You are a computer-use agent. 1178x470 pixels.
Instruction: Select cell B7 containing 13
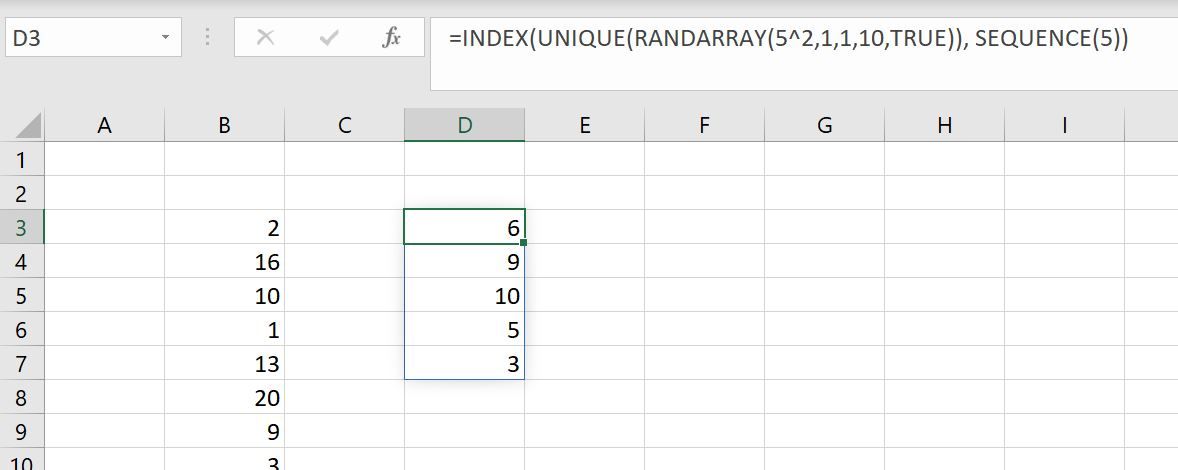tap(224, 363)
